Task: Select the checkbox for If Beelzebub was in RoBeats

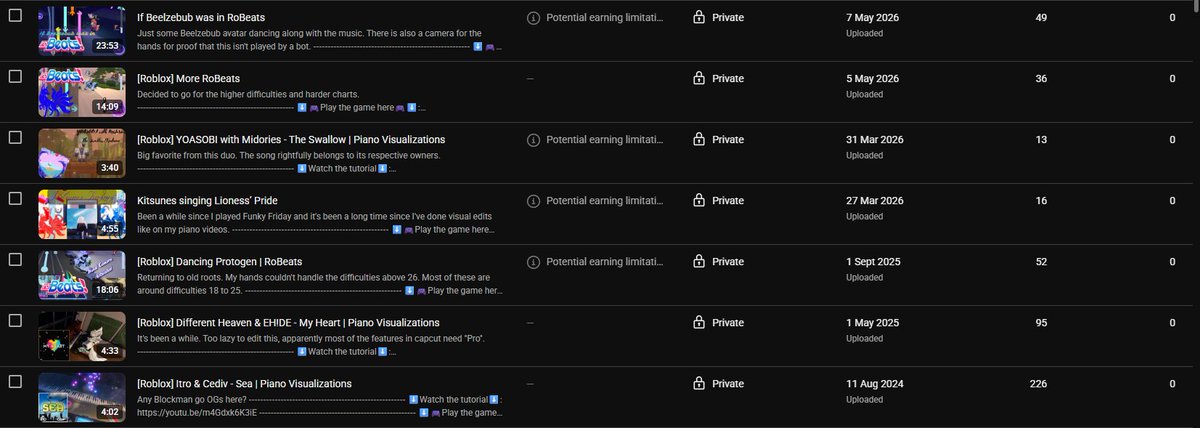Action: click(x=15, y=16)
